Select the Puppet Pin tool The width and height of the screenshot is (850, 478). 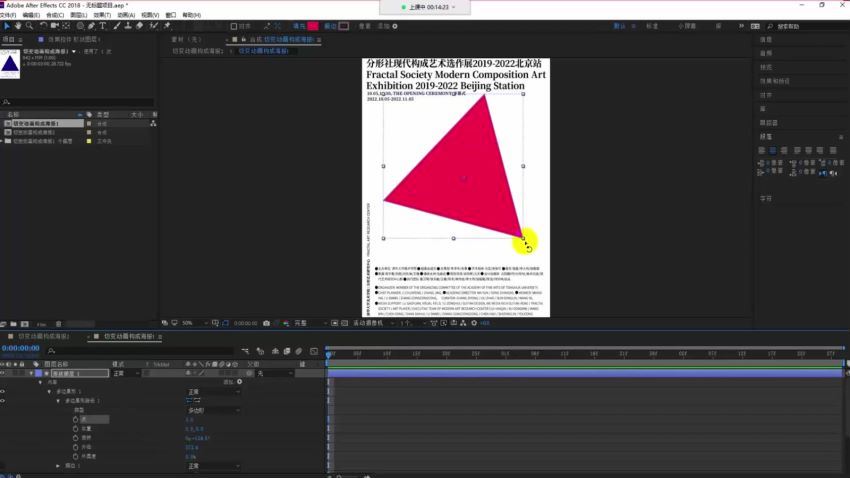(x=167, y=25)
